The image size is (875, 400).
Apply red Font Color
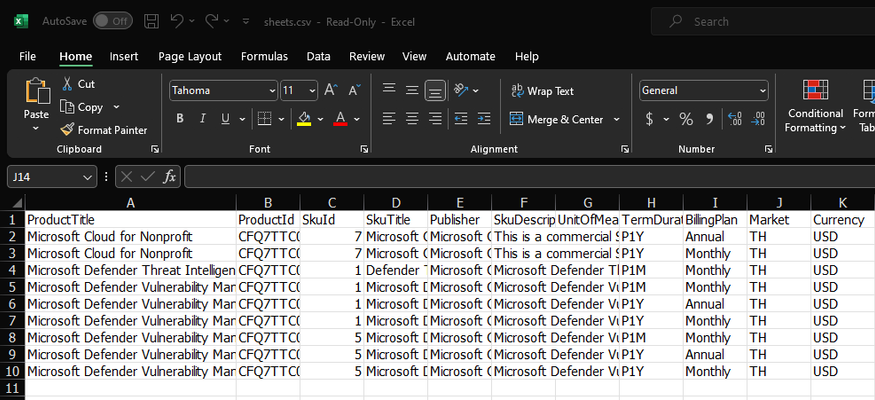(340, 119)
